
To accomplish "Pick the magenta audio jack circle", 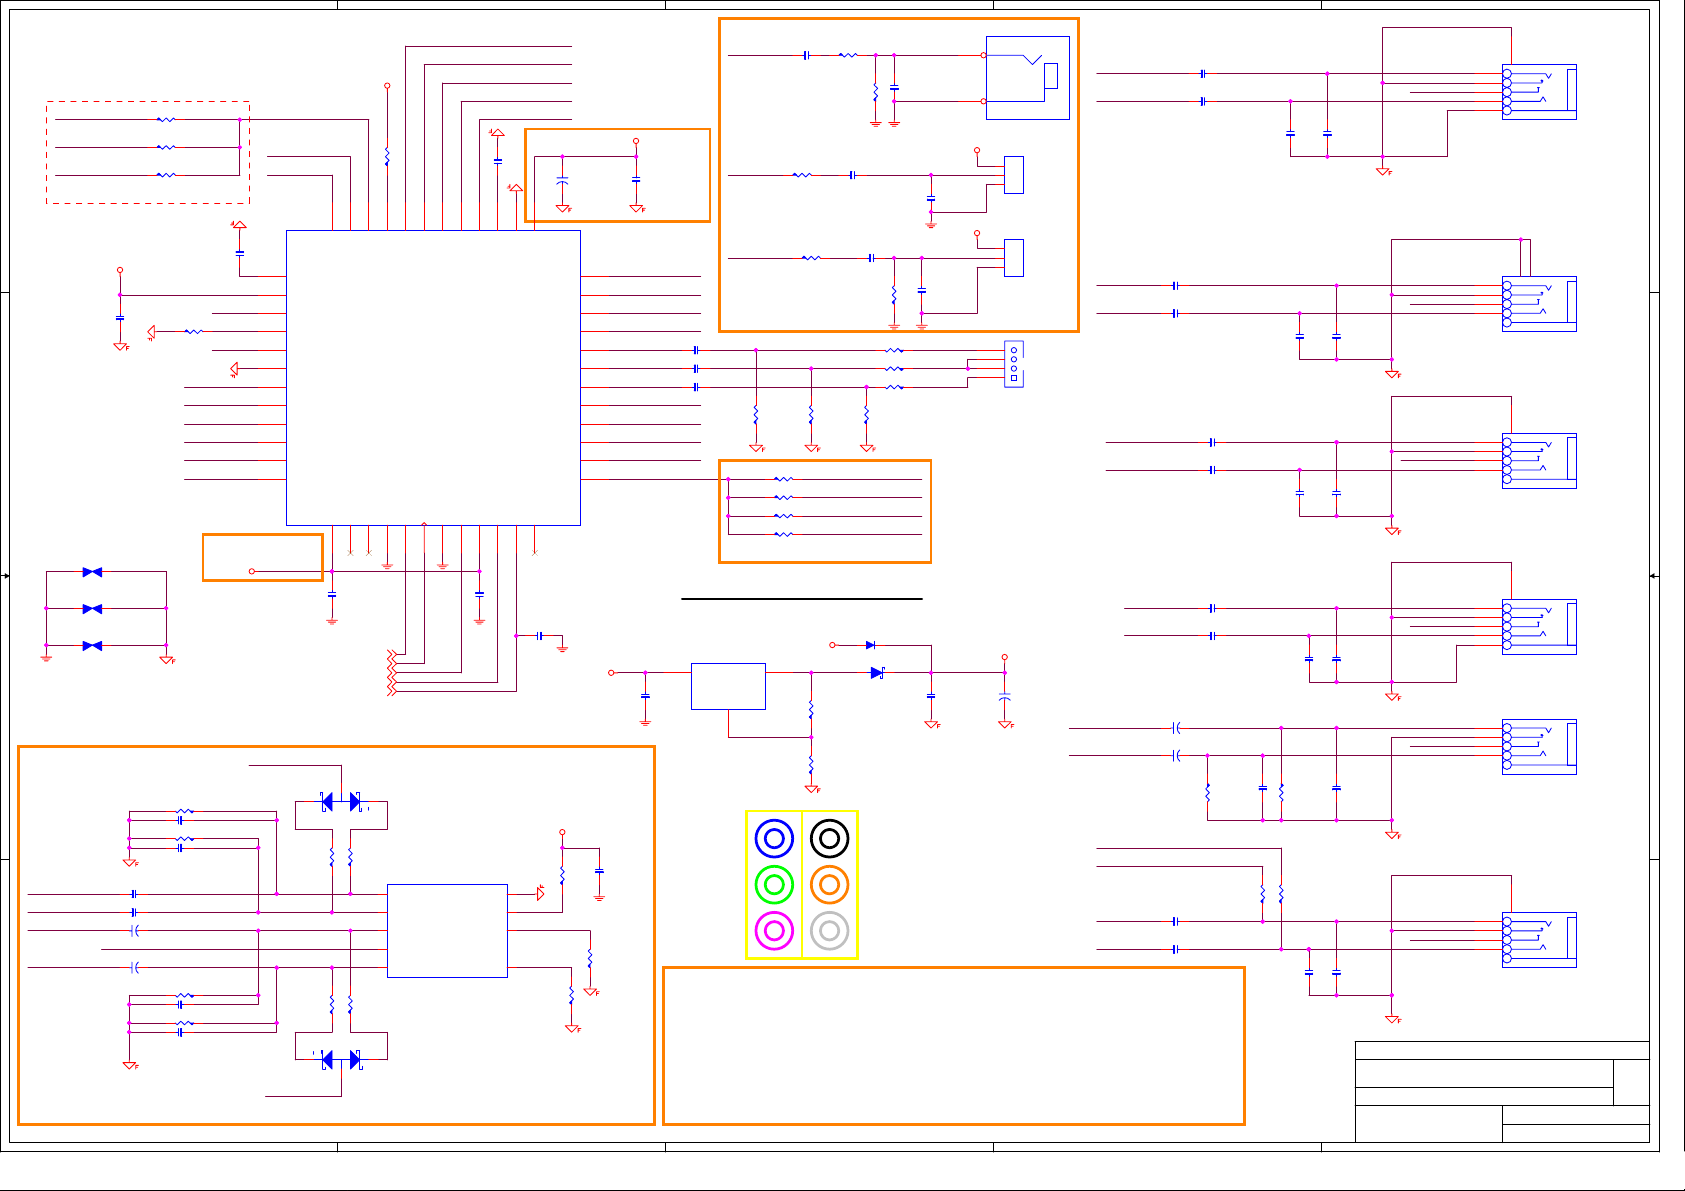I will click(x=774, y=931).
